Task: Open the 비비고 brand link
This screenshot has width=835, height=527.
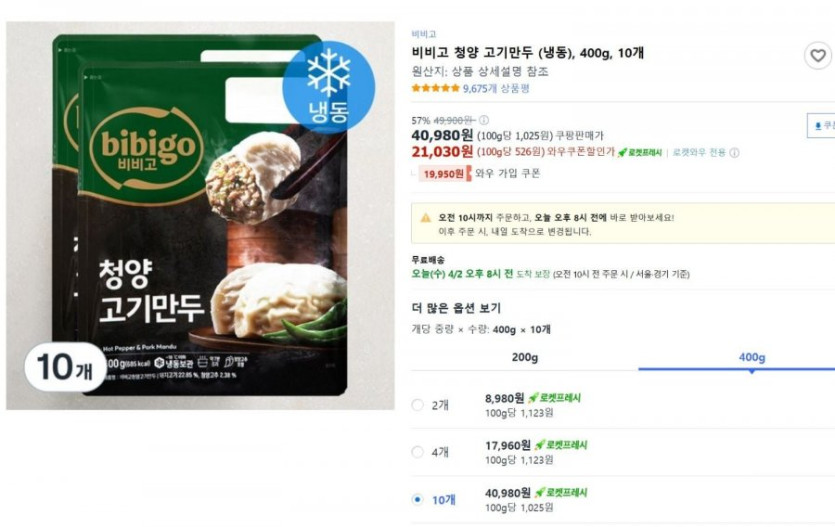Action: [424, 34]
